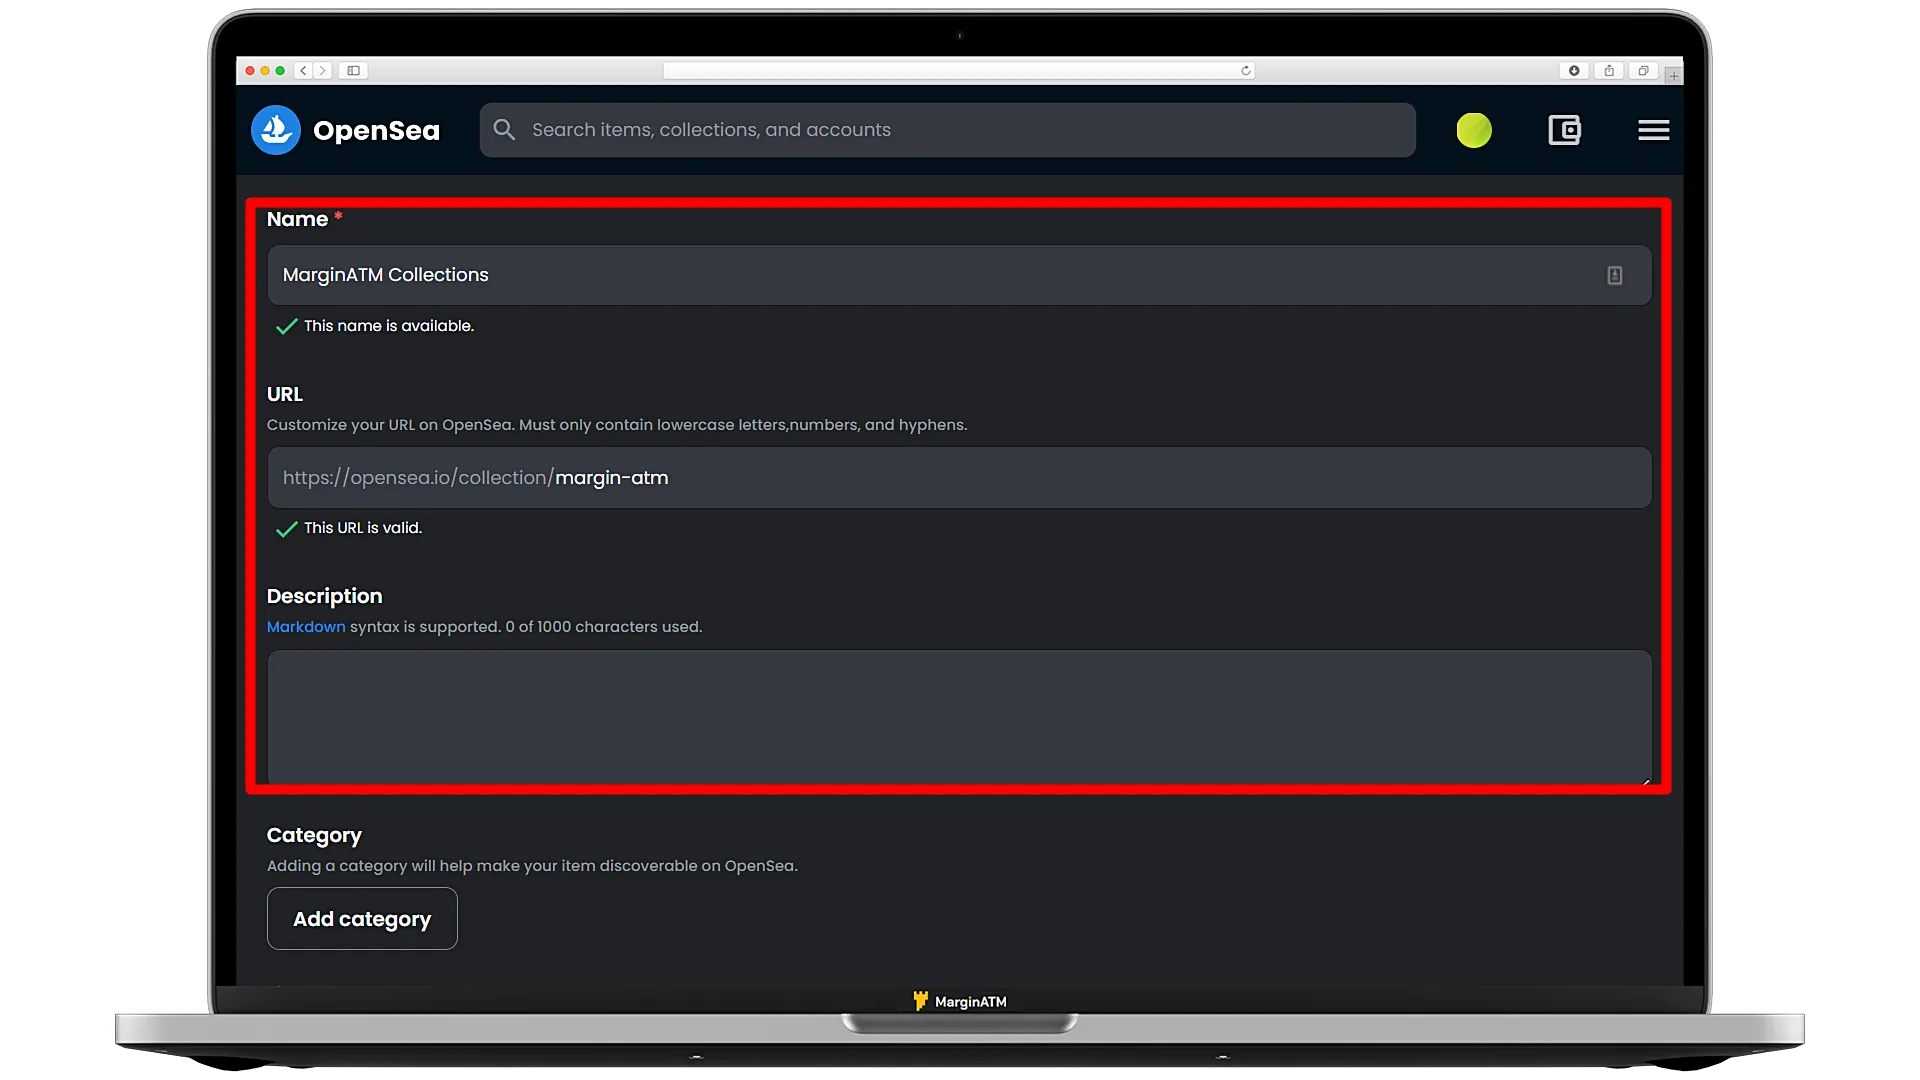Open a new tab with plus button
Image resolution: width=1920 pixels, height=1080 pixels.
[x=1673, y=76]
